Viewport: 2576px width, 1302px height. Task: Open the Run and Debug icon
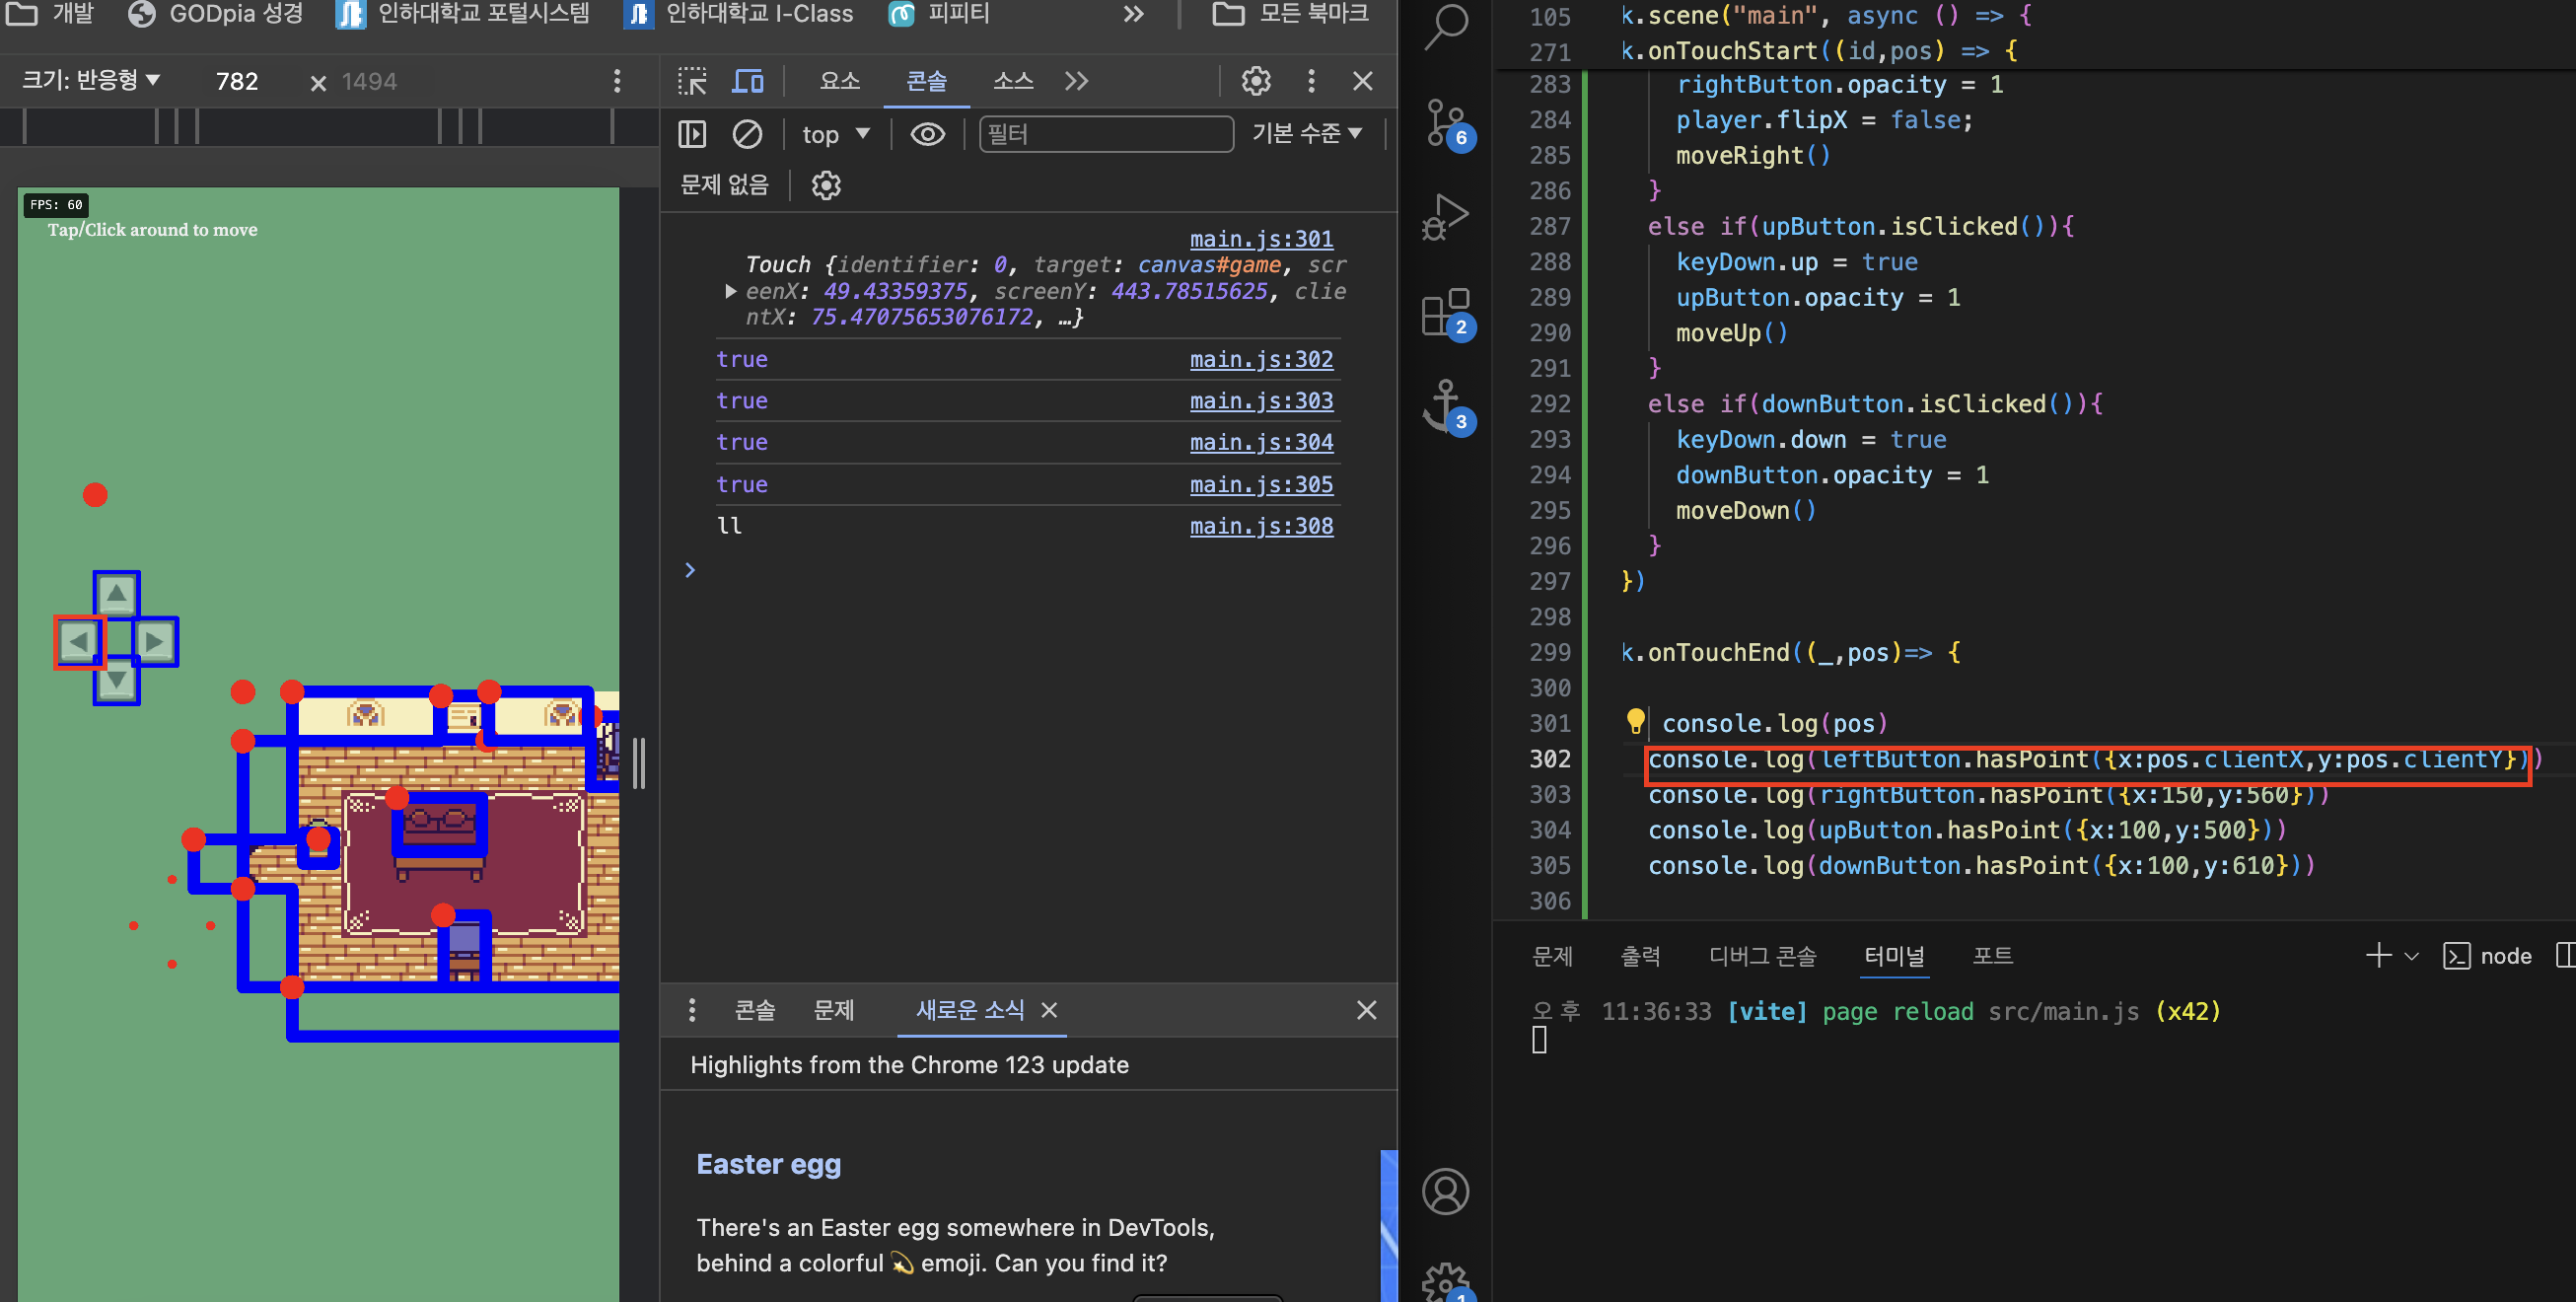tap(1444, 216)
